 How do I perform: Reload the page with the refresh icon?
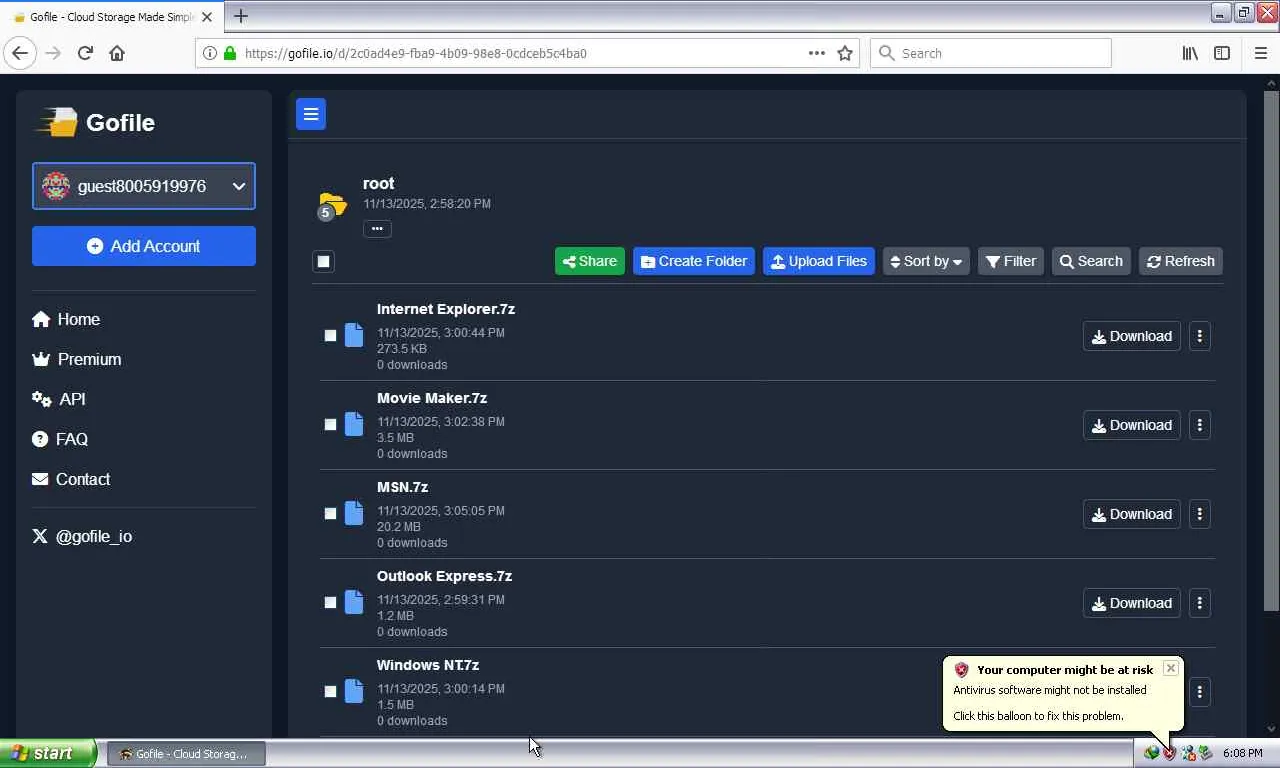pyautogui.click(x=85, y=53)
